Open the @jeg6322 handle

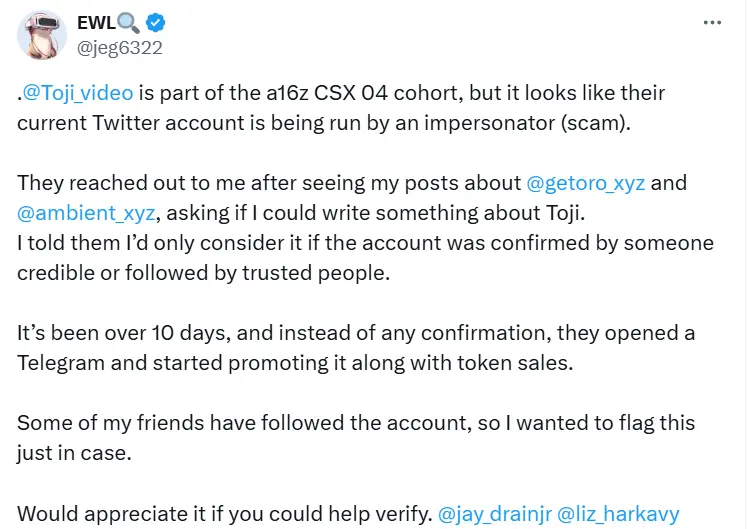click(119, 47)
